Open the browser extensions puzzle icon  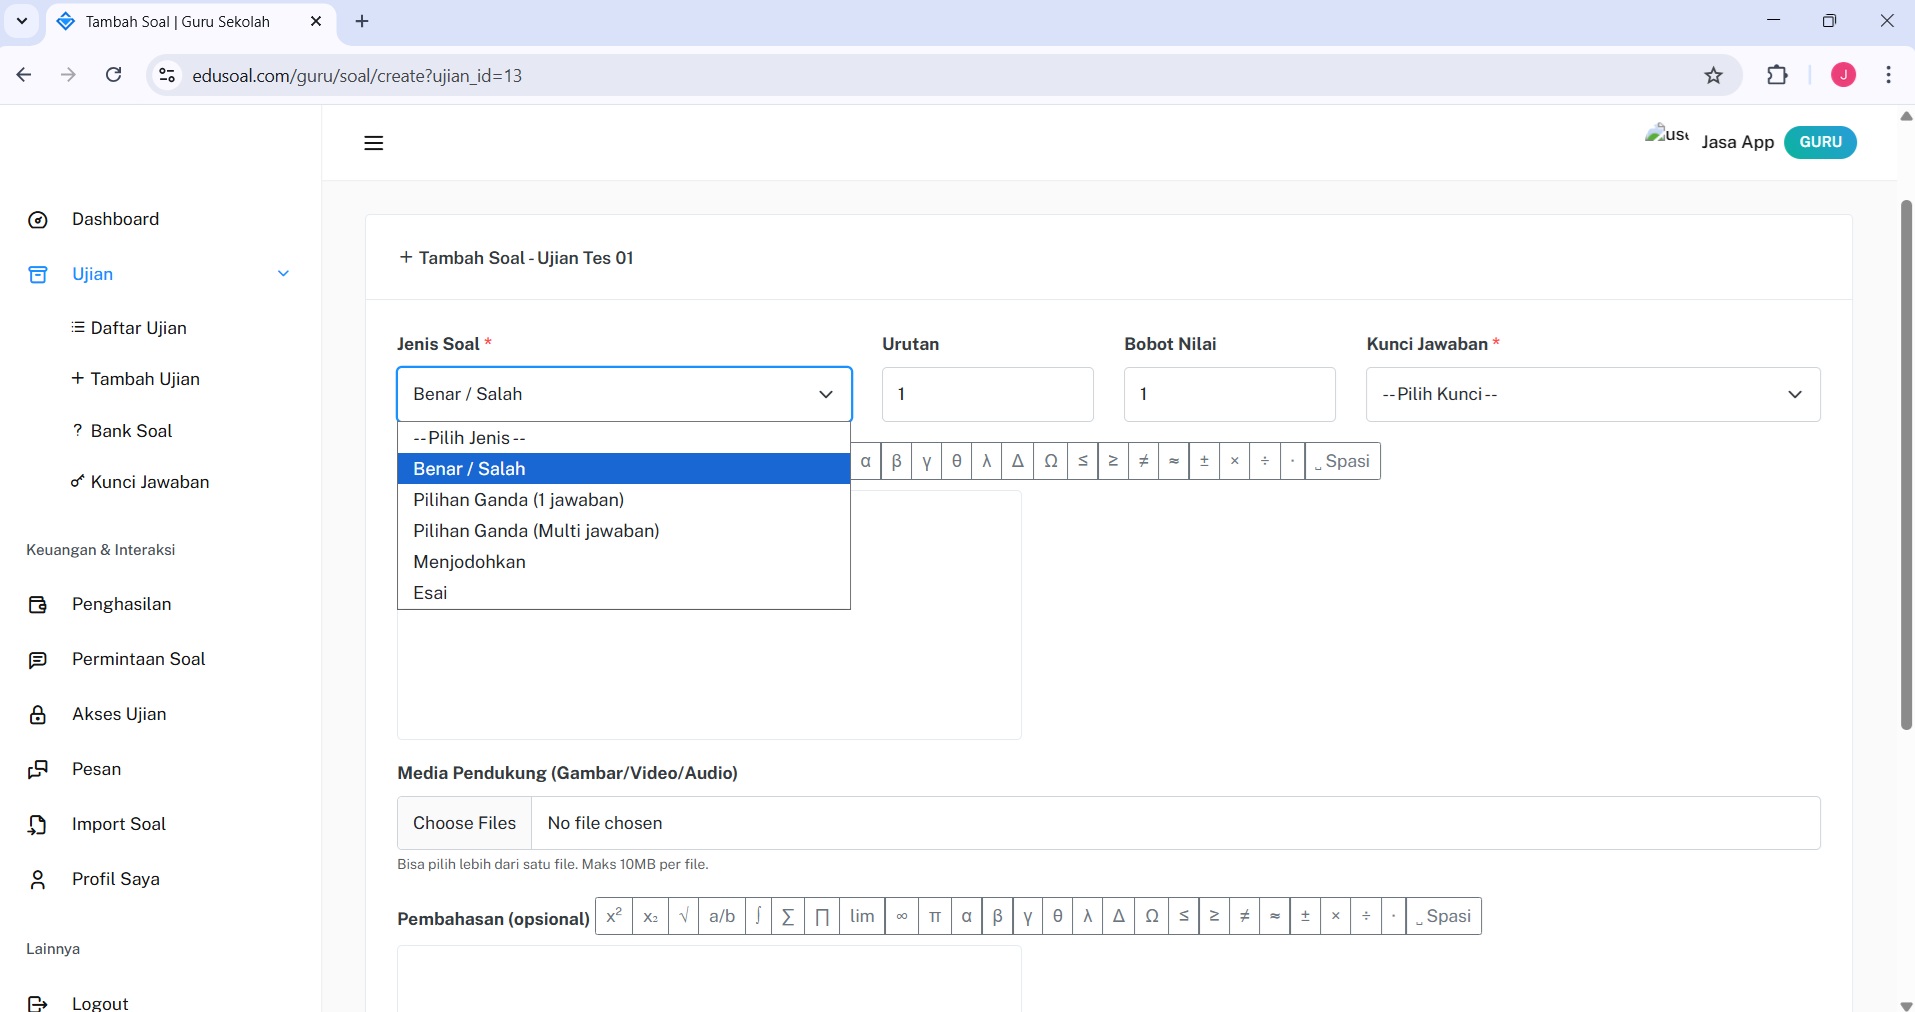click(x=1777, y=76)
